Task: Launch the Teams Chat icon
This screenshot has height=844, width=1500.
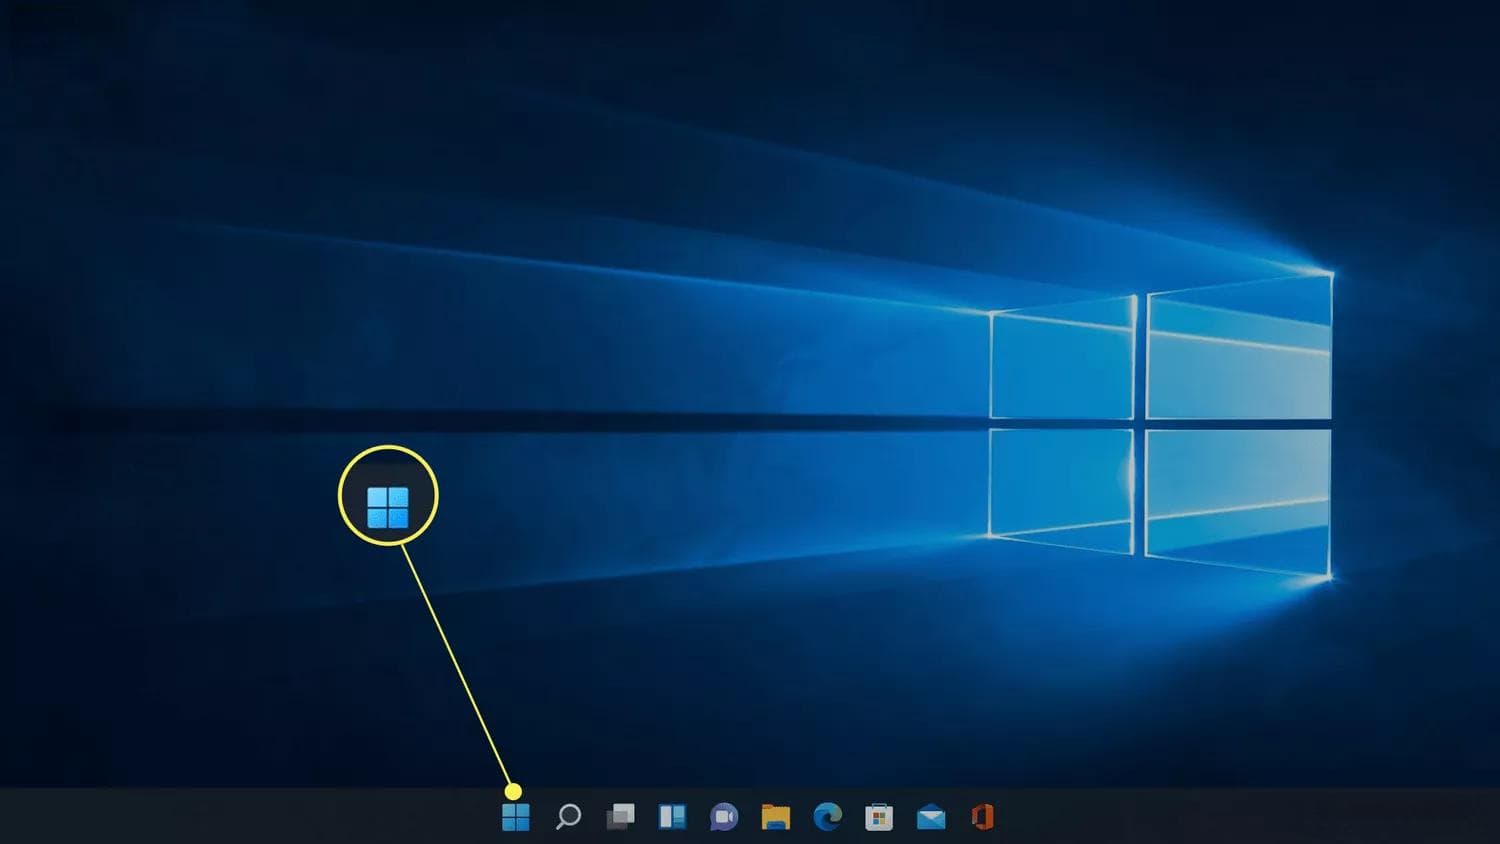Action: point(724,817)
